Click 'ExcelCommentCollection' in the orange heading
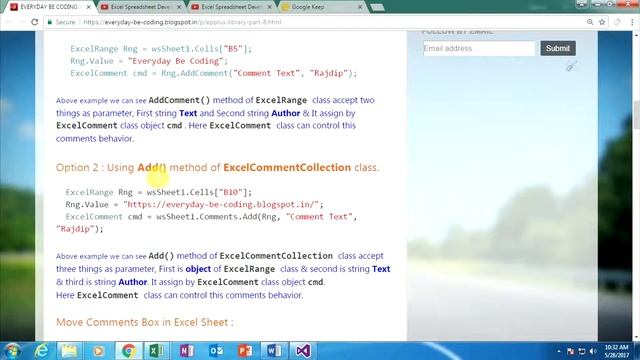 [287, 167]
